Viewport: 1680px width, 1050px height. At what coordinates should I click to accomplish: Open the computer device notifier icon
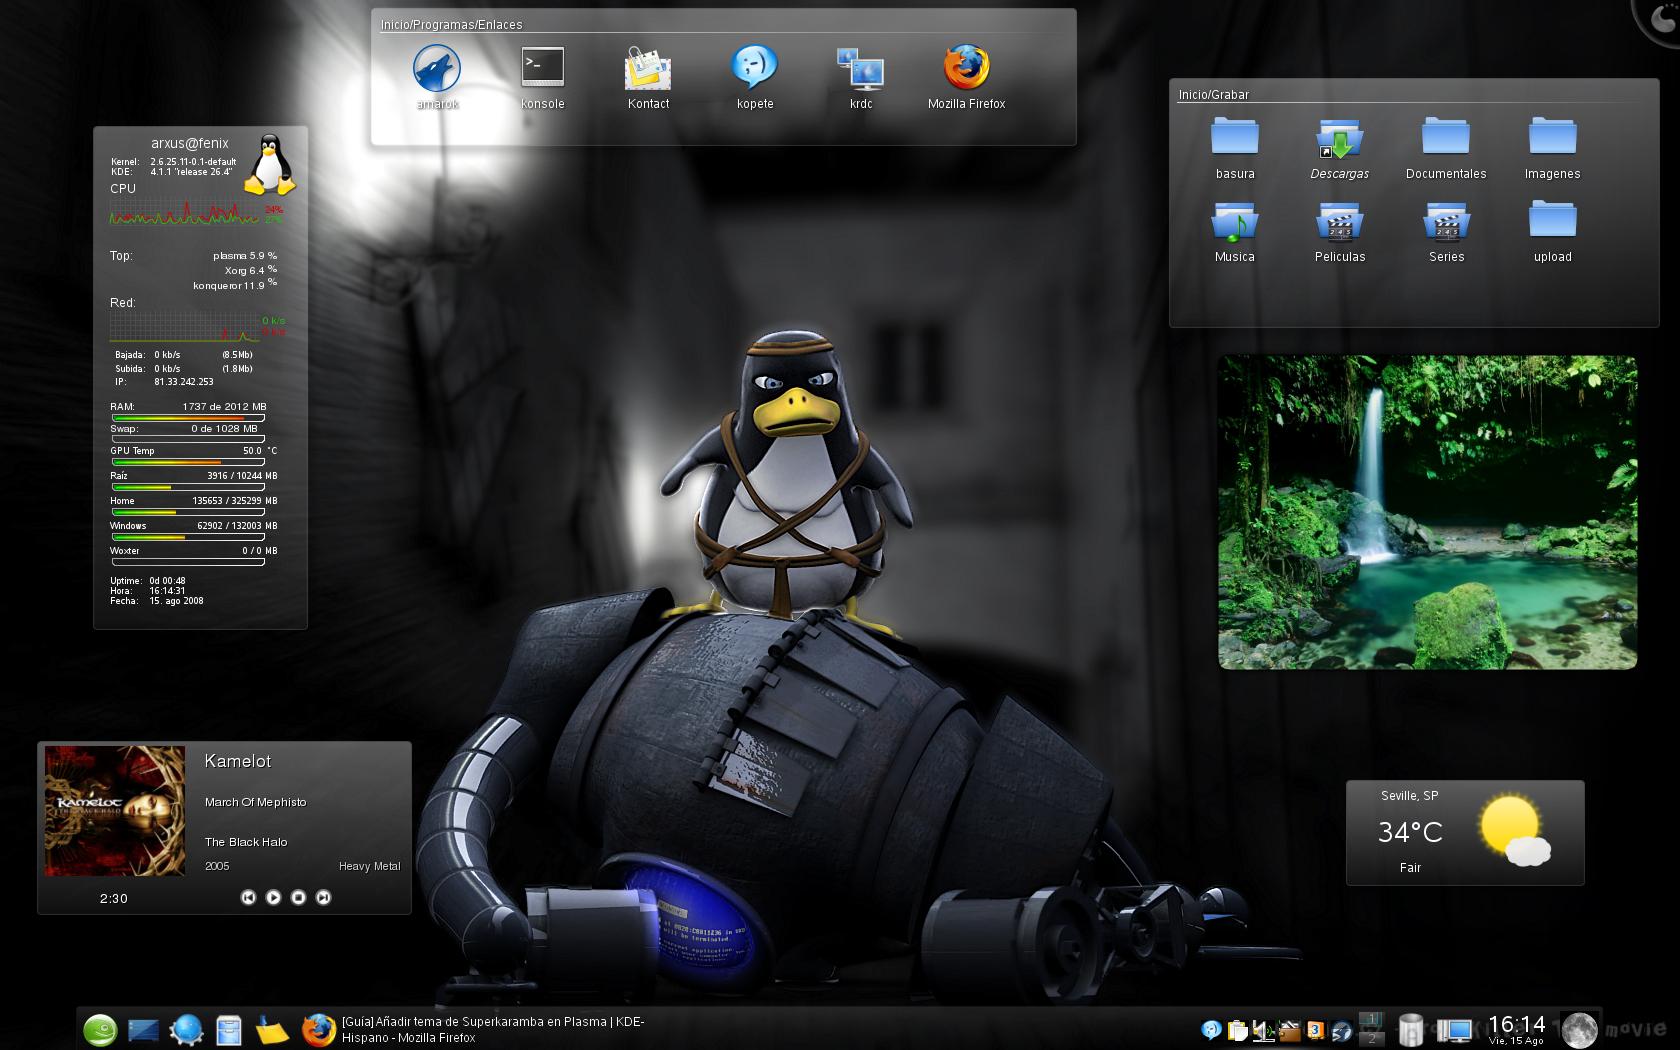point(1455,1030)
